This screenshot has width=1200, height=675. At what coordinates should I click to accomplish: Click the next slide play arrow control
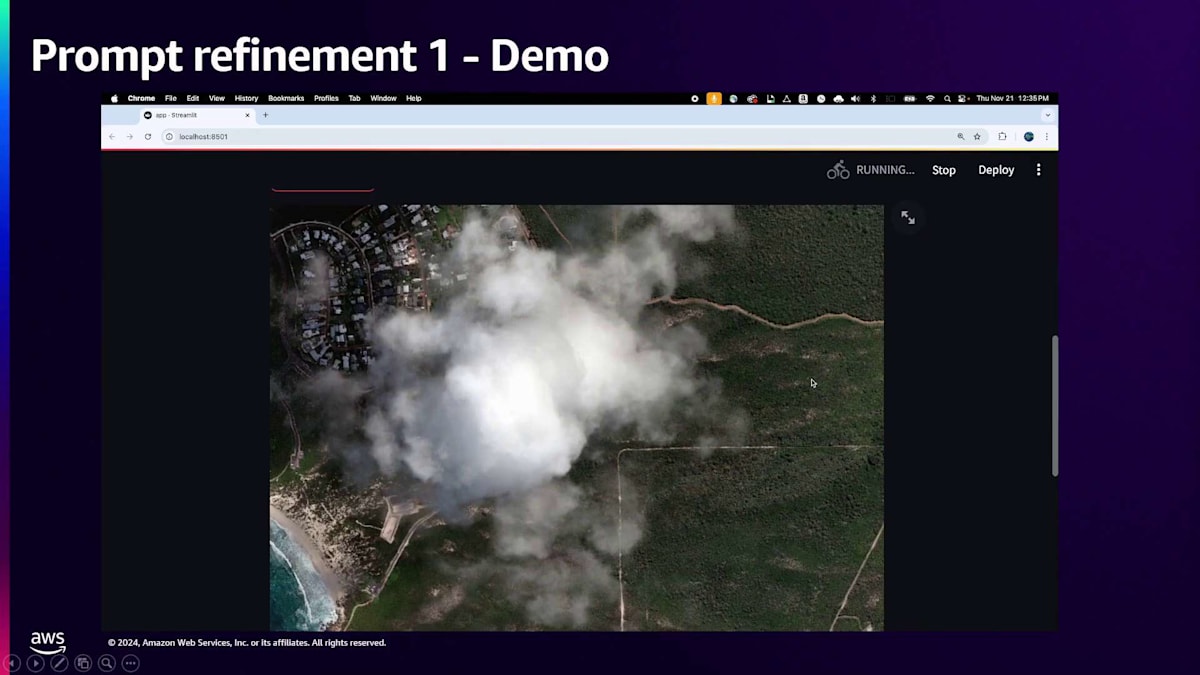click(35, 663)
